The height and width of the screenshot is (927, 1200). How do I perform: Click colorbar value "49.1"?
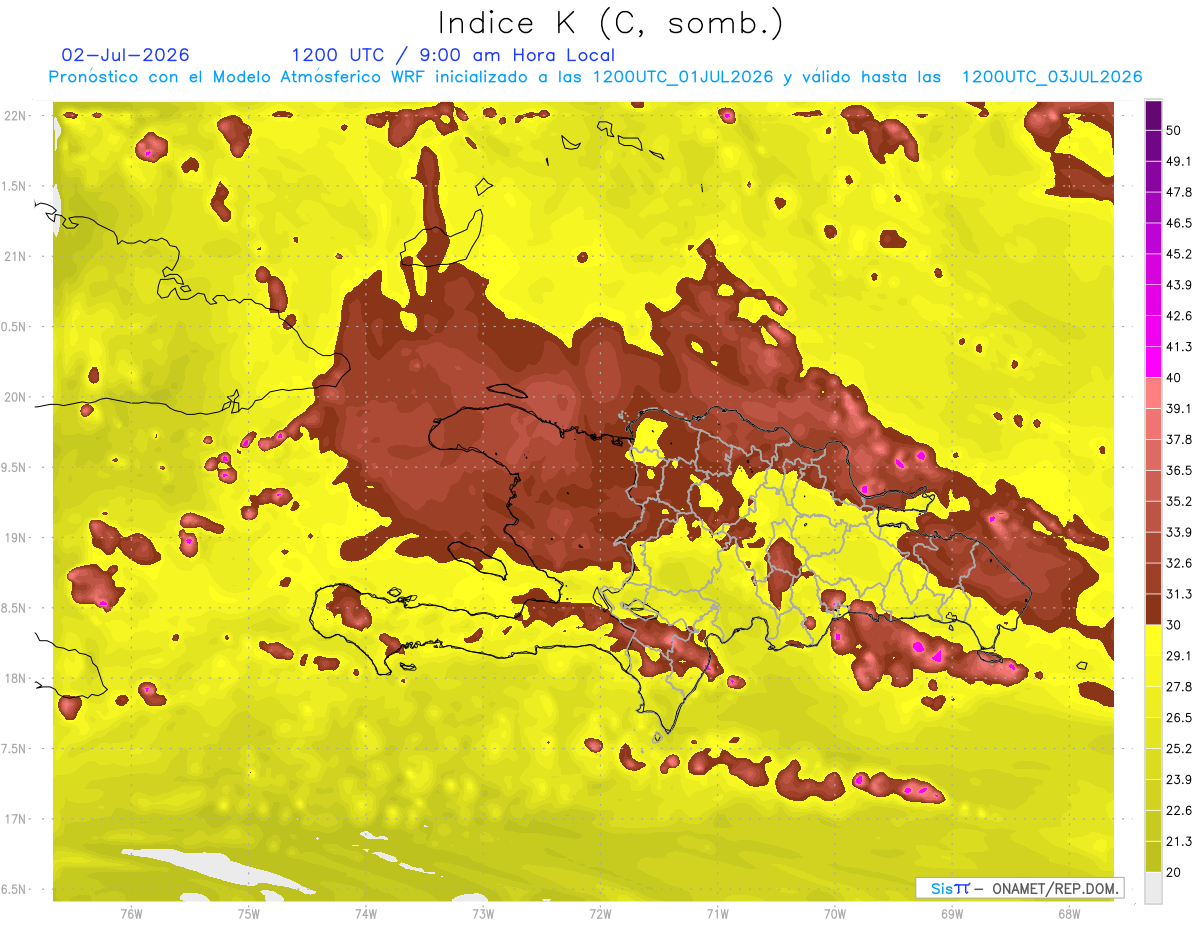pyautogui.click(x=1178, y=161)
